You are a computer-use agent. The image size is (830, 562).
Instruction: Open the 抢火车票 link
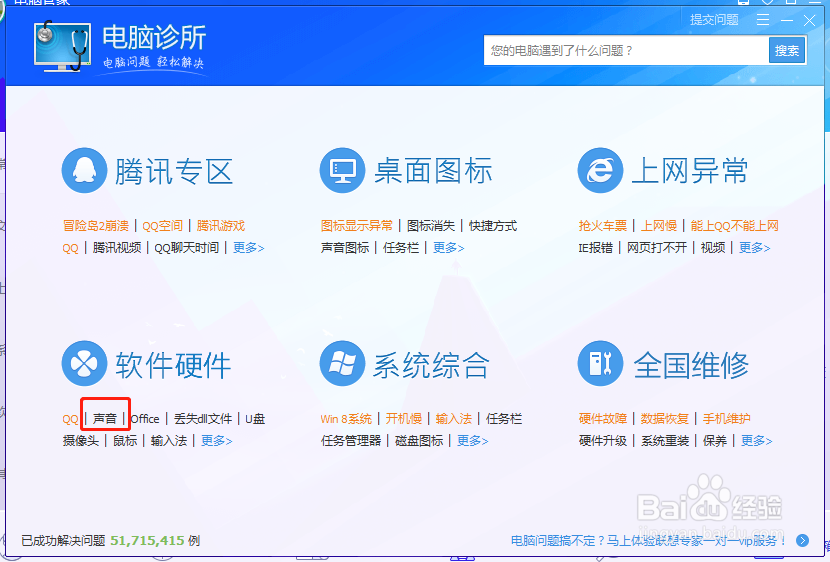coord(602,226)
